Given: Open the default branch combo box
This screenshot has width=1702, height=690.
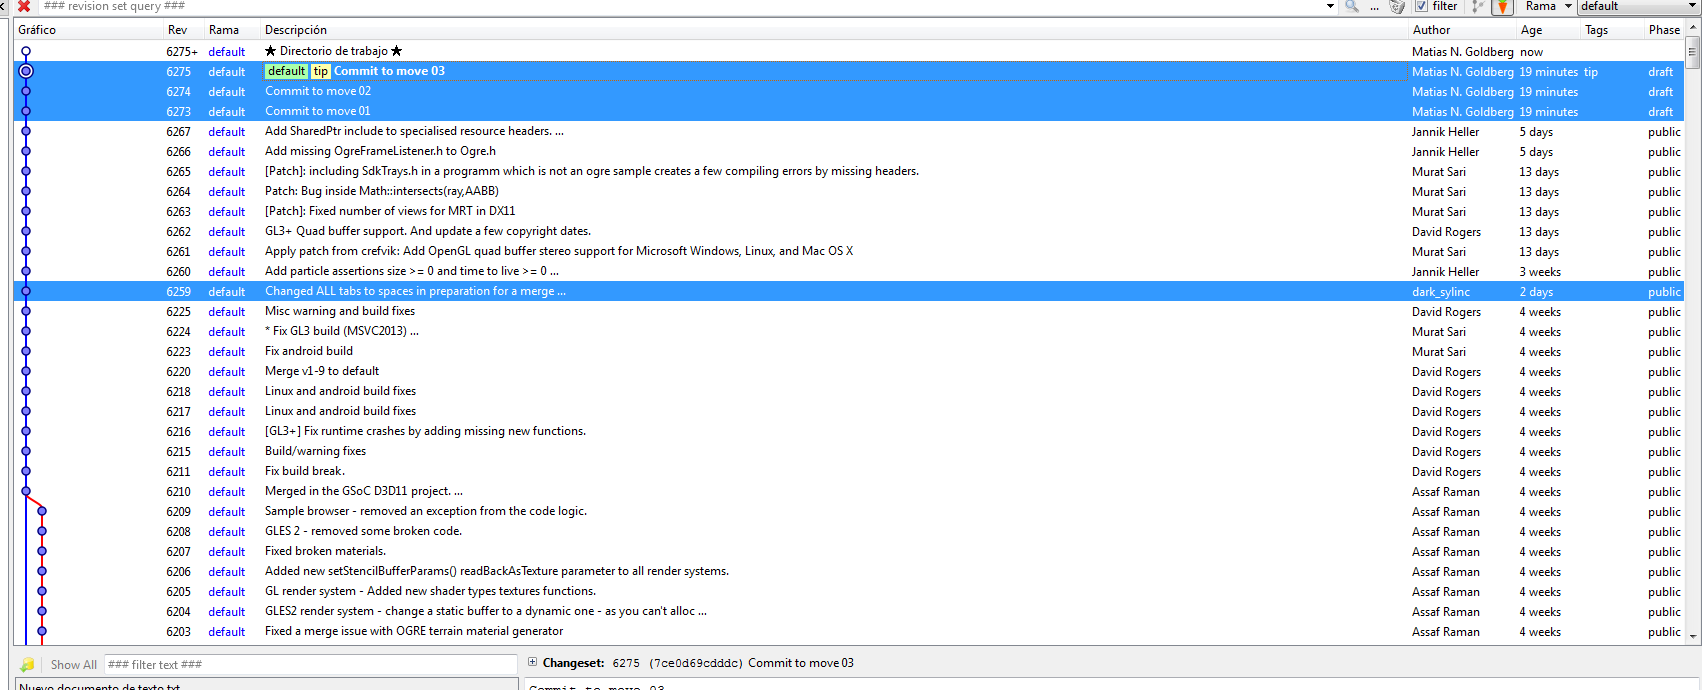Looking at the screenshot, I should pos(1638,6).
